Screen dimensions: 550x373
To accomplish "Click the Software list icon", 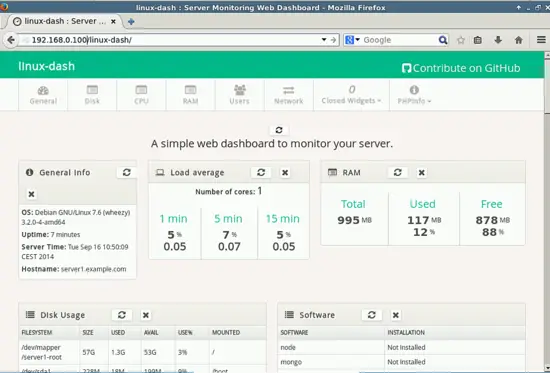I will (289, 315).
